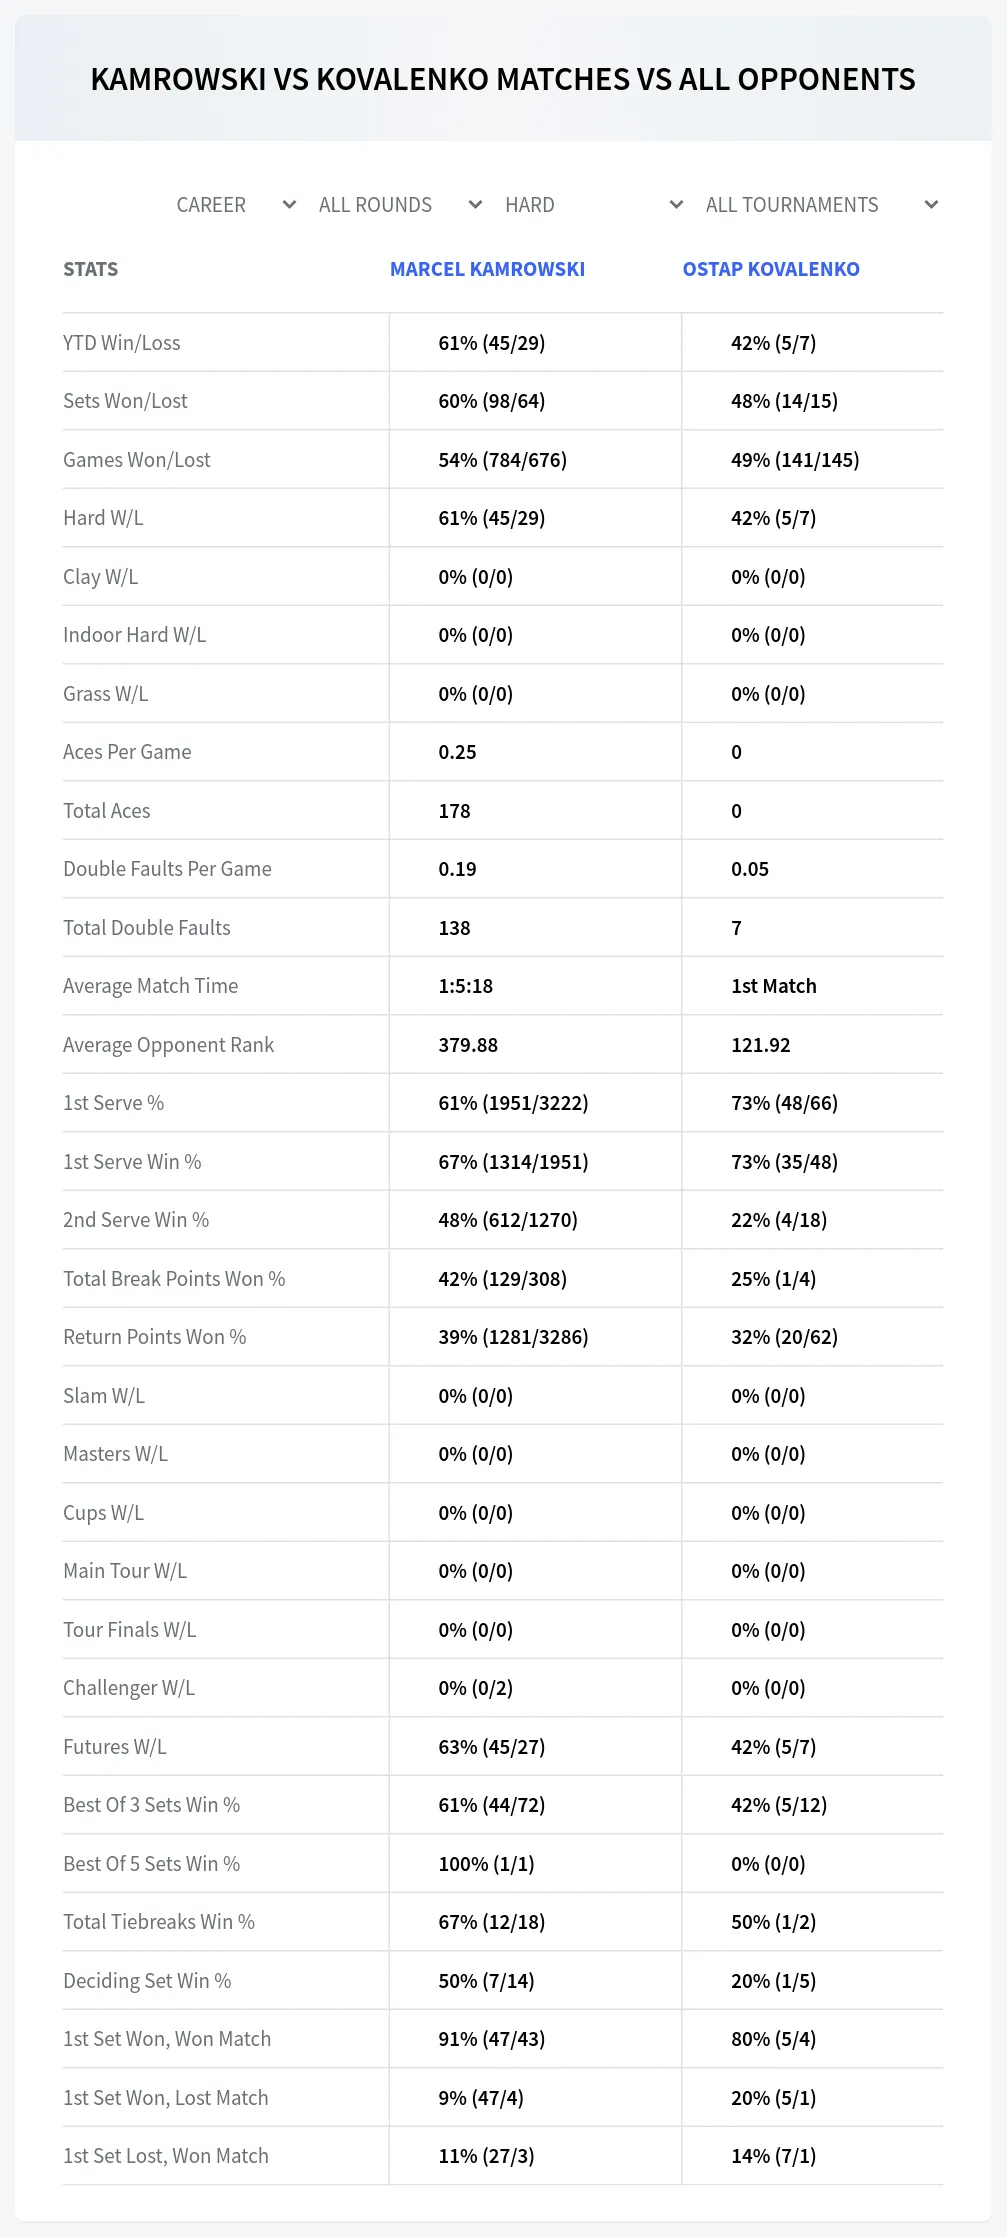Select Kamrowski's Total Aces value 178

click(454, 811)
